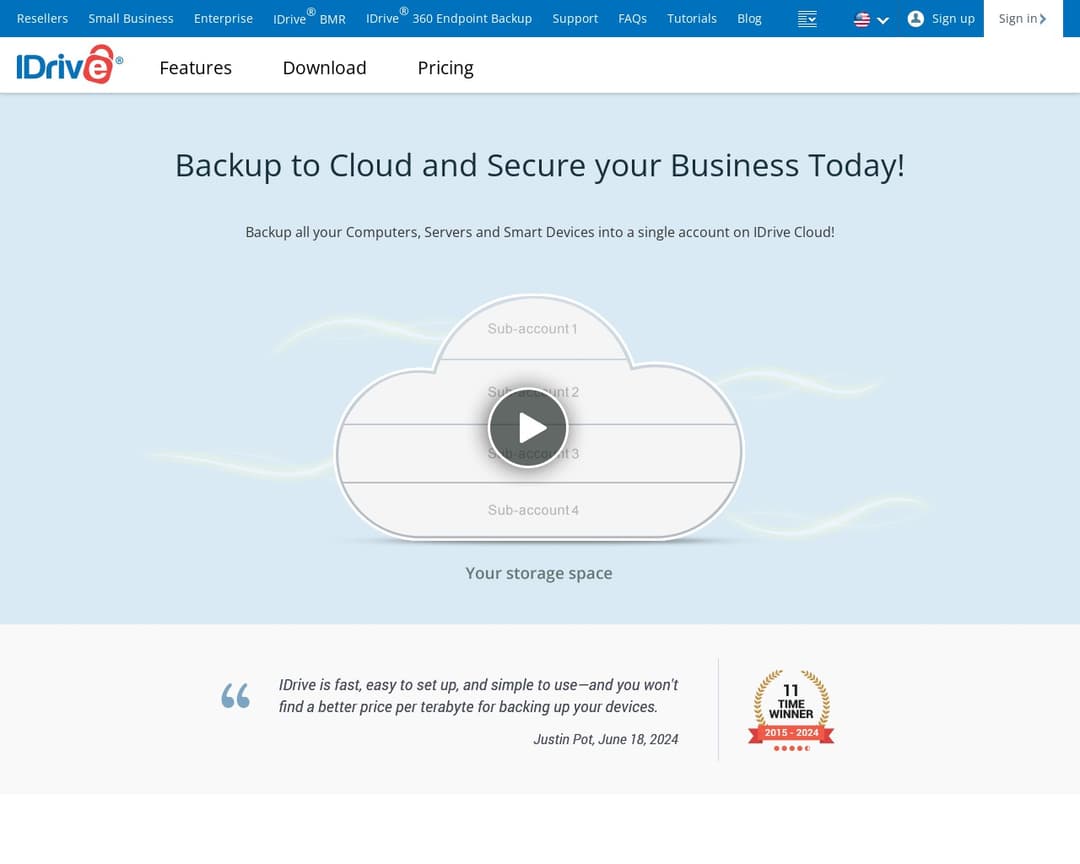
Task: Open IDrive 360 Endpoint Backup
Action: click(448, 17)
